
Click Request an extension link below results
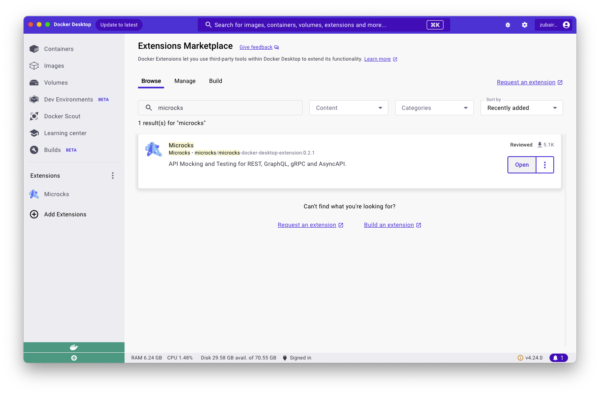(310, 225)
